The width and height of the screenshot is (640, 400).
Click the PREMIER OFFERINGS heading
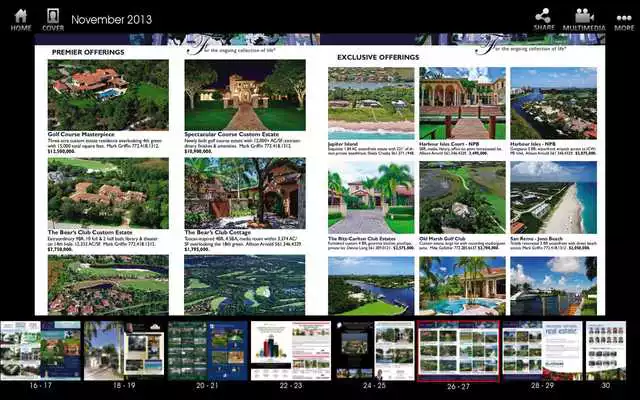(x=88, y=52)
